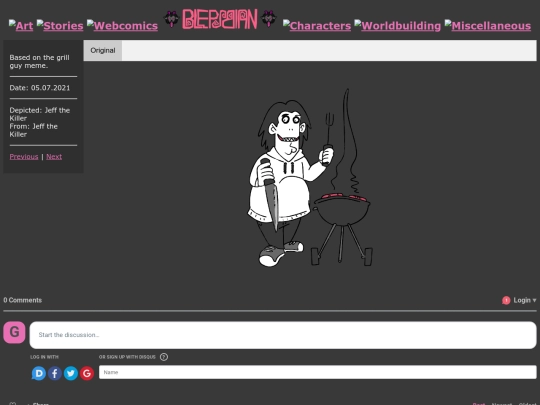540x405 pixels.
Task: Click the Date: 05.07.2021 text
Action: pos(40,88)
